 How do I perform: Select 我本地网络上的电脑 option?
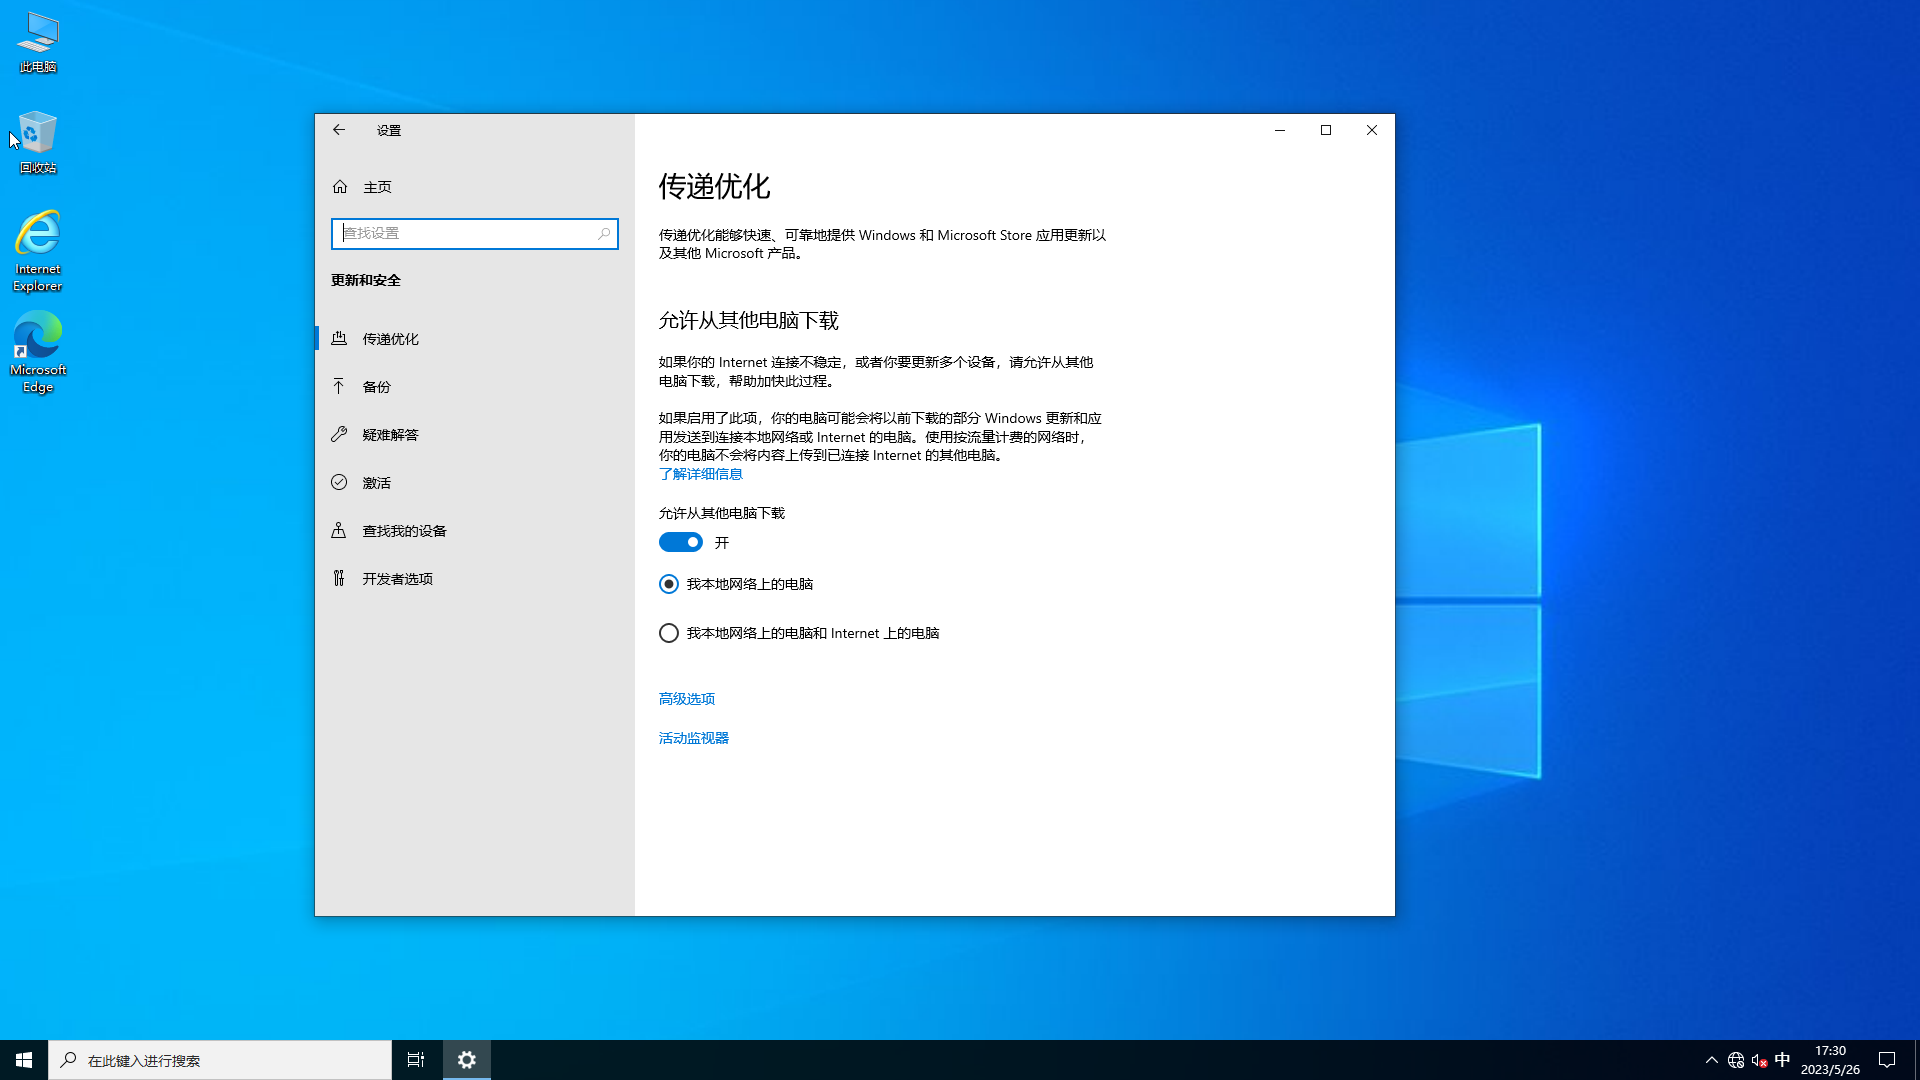click(668, 584)
